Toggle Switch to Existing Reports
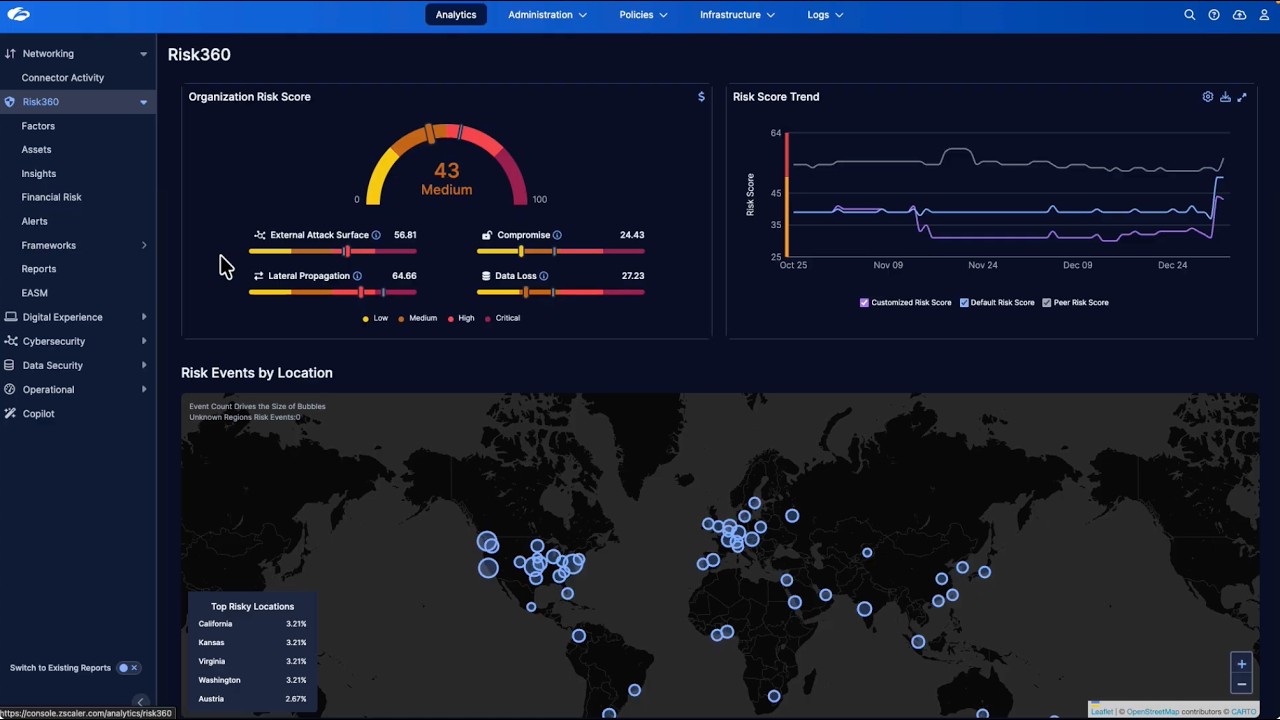 [x=128, y=668]
